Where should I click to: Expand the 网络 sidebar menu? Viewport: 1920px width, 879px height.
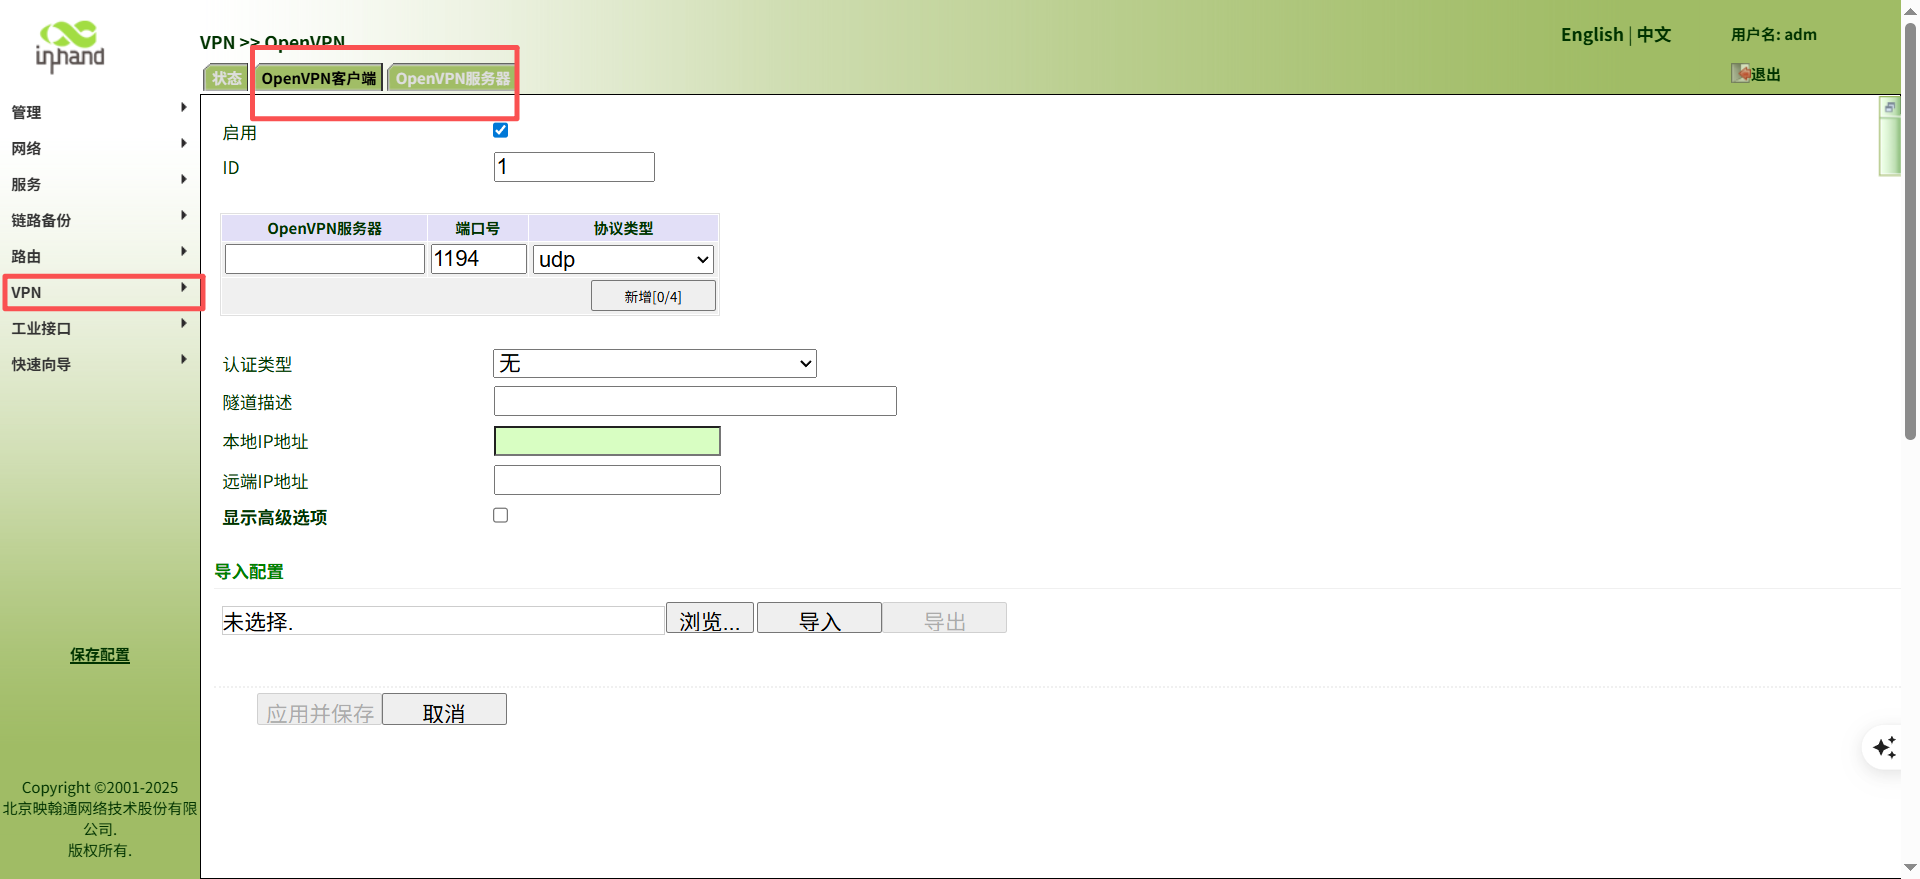click(x=100, y=148)
